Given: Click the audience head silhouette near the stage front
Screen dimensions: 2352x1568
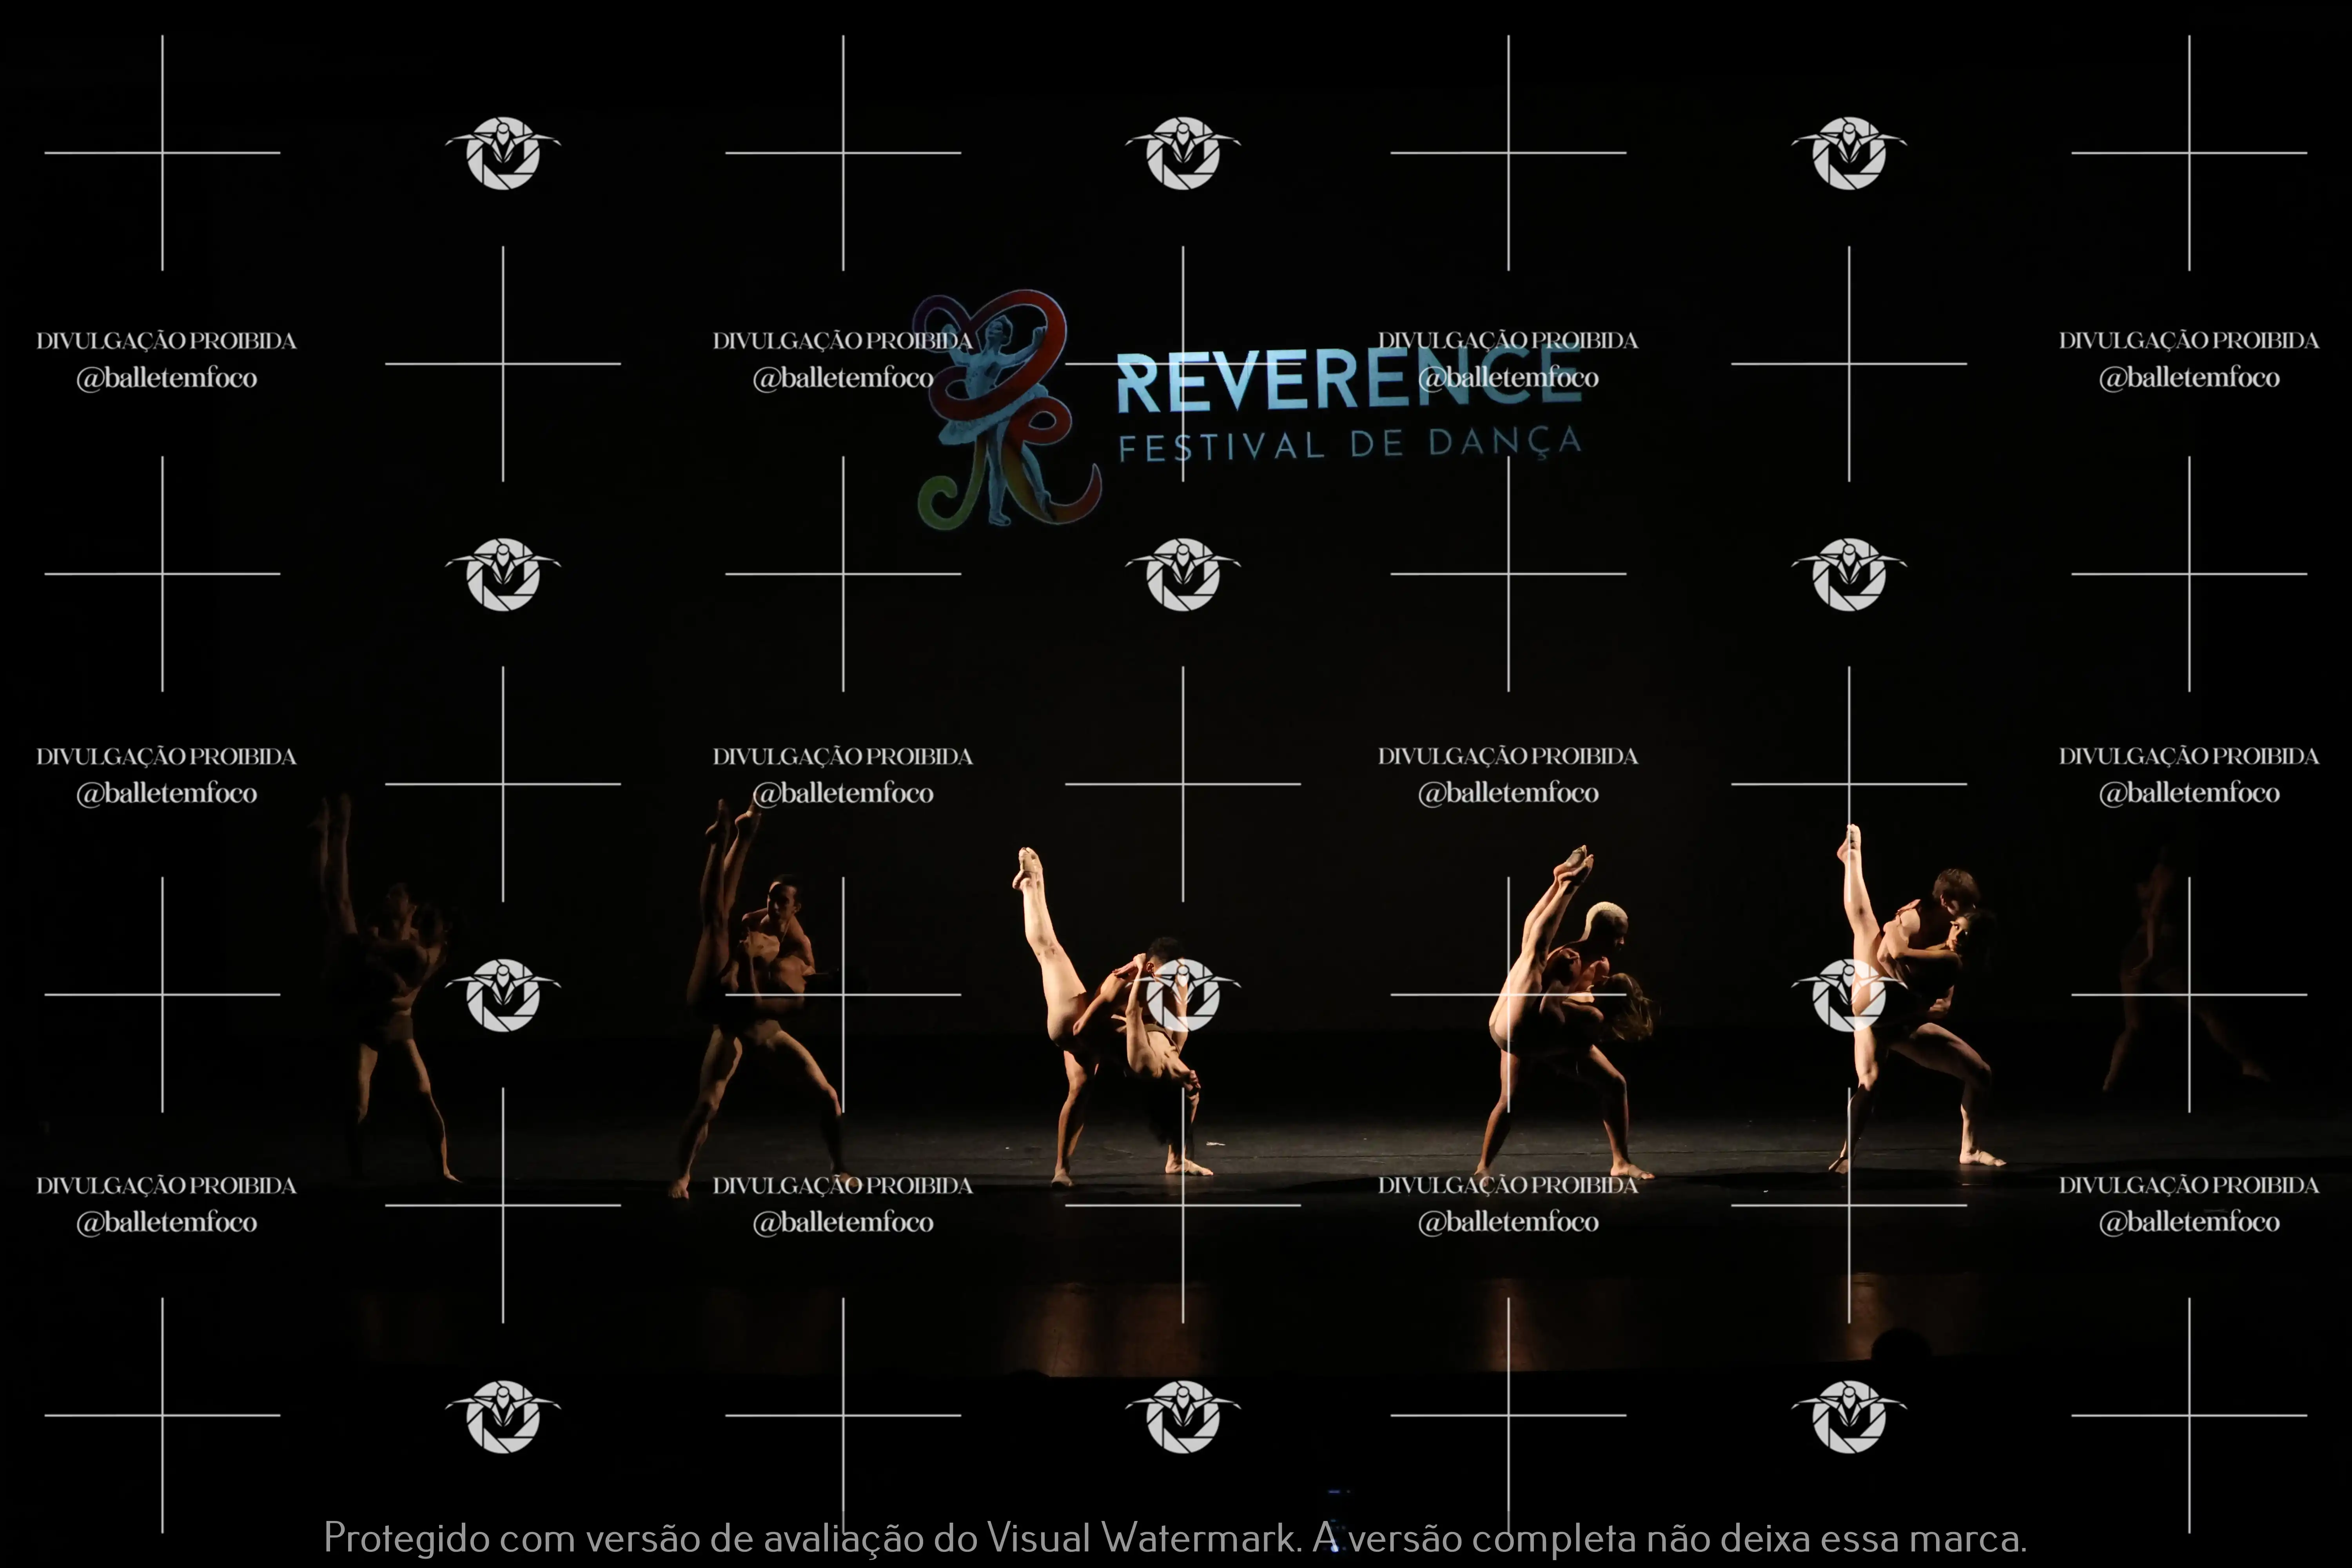Looking at the screenshot, I should [1900, 1345].
